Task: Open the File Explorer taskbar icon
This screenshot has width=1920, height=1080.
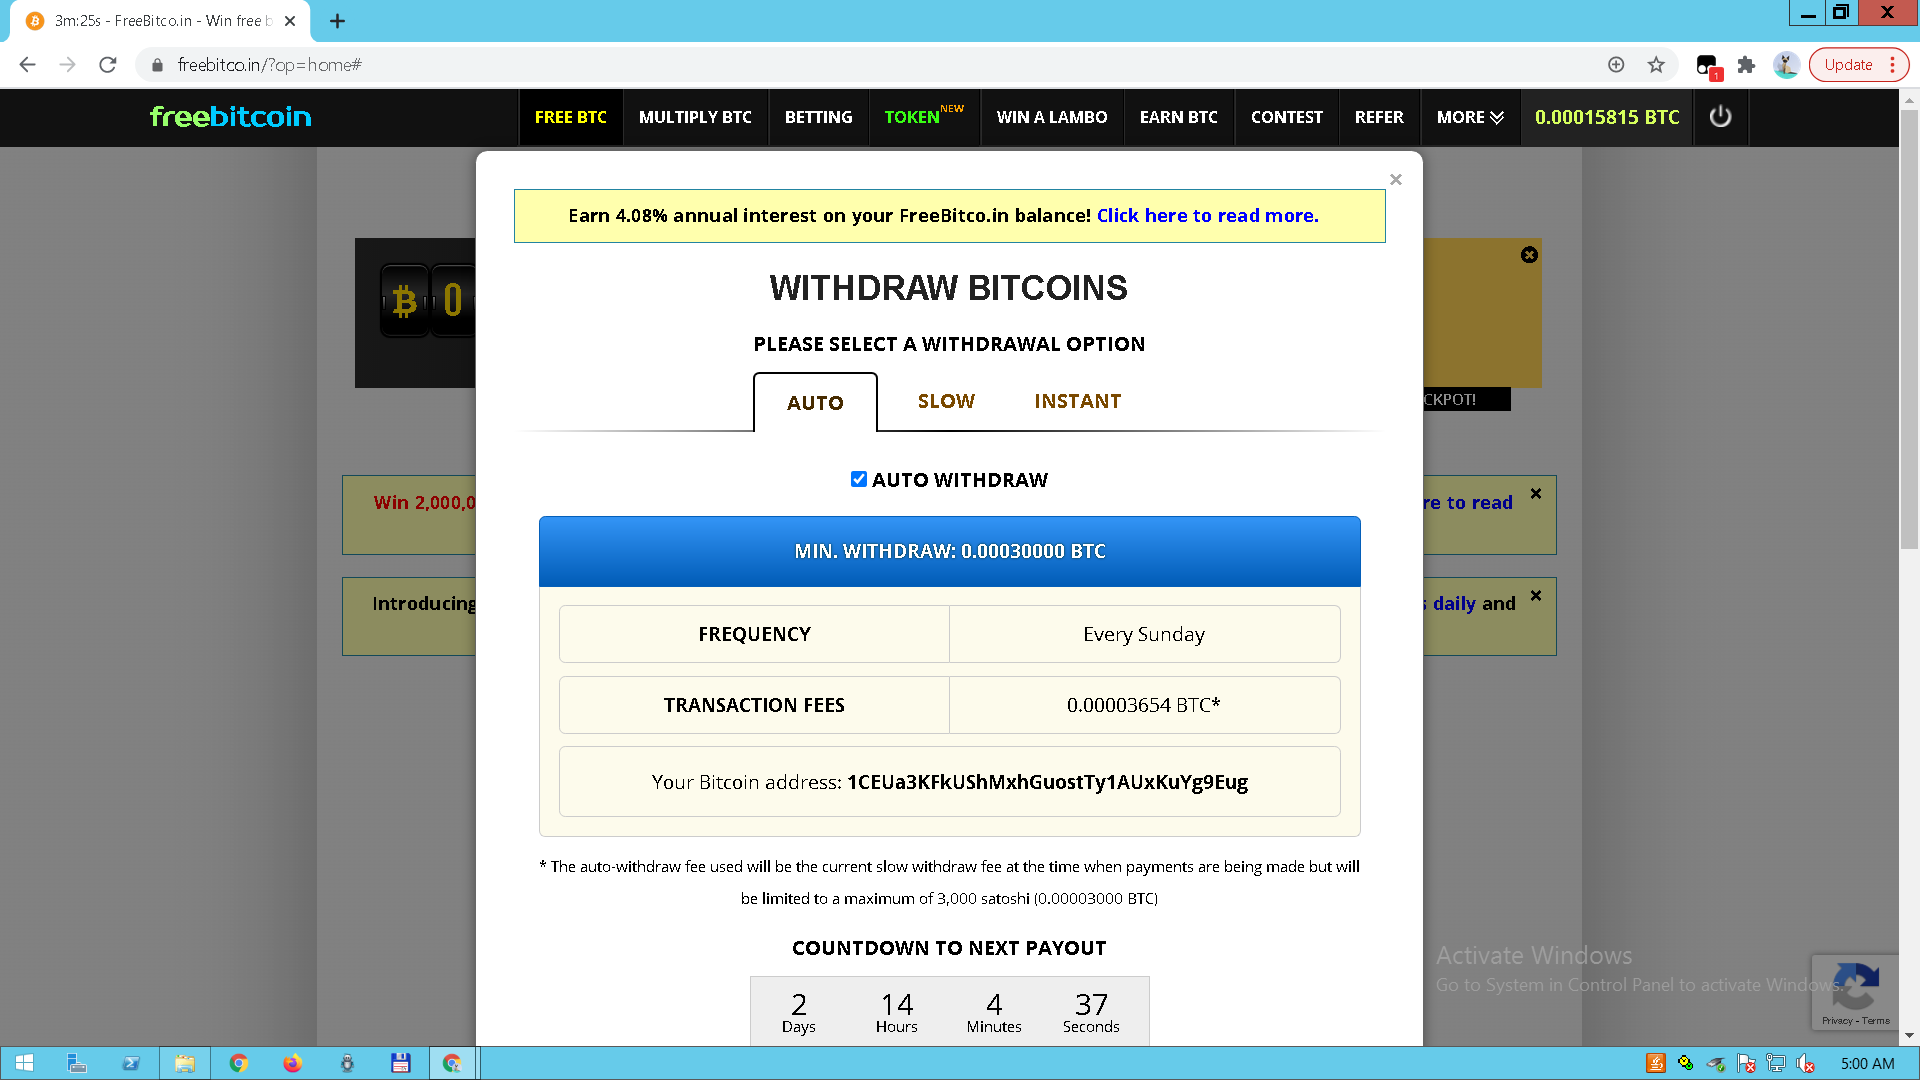Action: 185,1063
